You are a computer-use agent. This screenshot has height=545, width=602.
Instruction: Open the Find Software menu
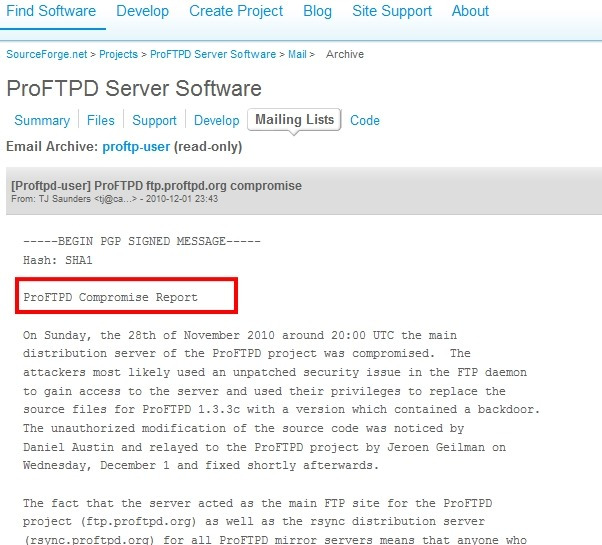tap(51, 11)
